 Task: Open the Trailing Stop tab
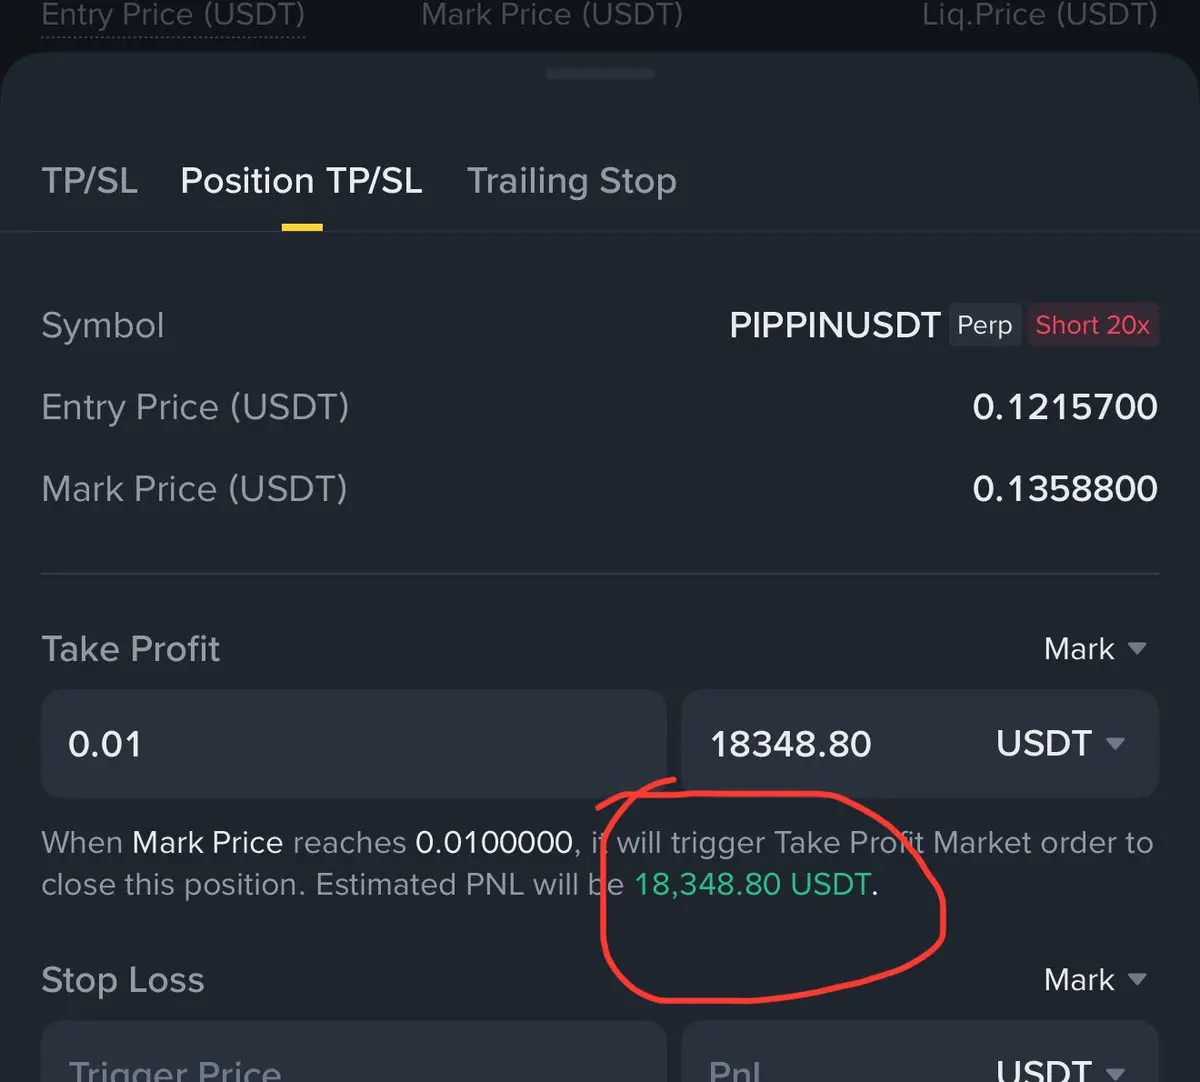[x=571, y=181]
